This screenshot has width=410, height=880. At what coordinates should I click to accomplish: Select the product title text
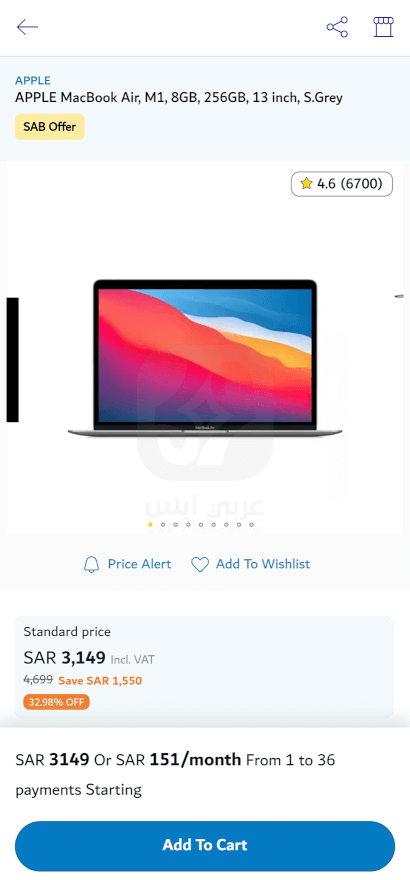pyautogui.click(x=179, y=98)
